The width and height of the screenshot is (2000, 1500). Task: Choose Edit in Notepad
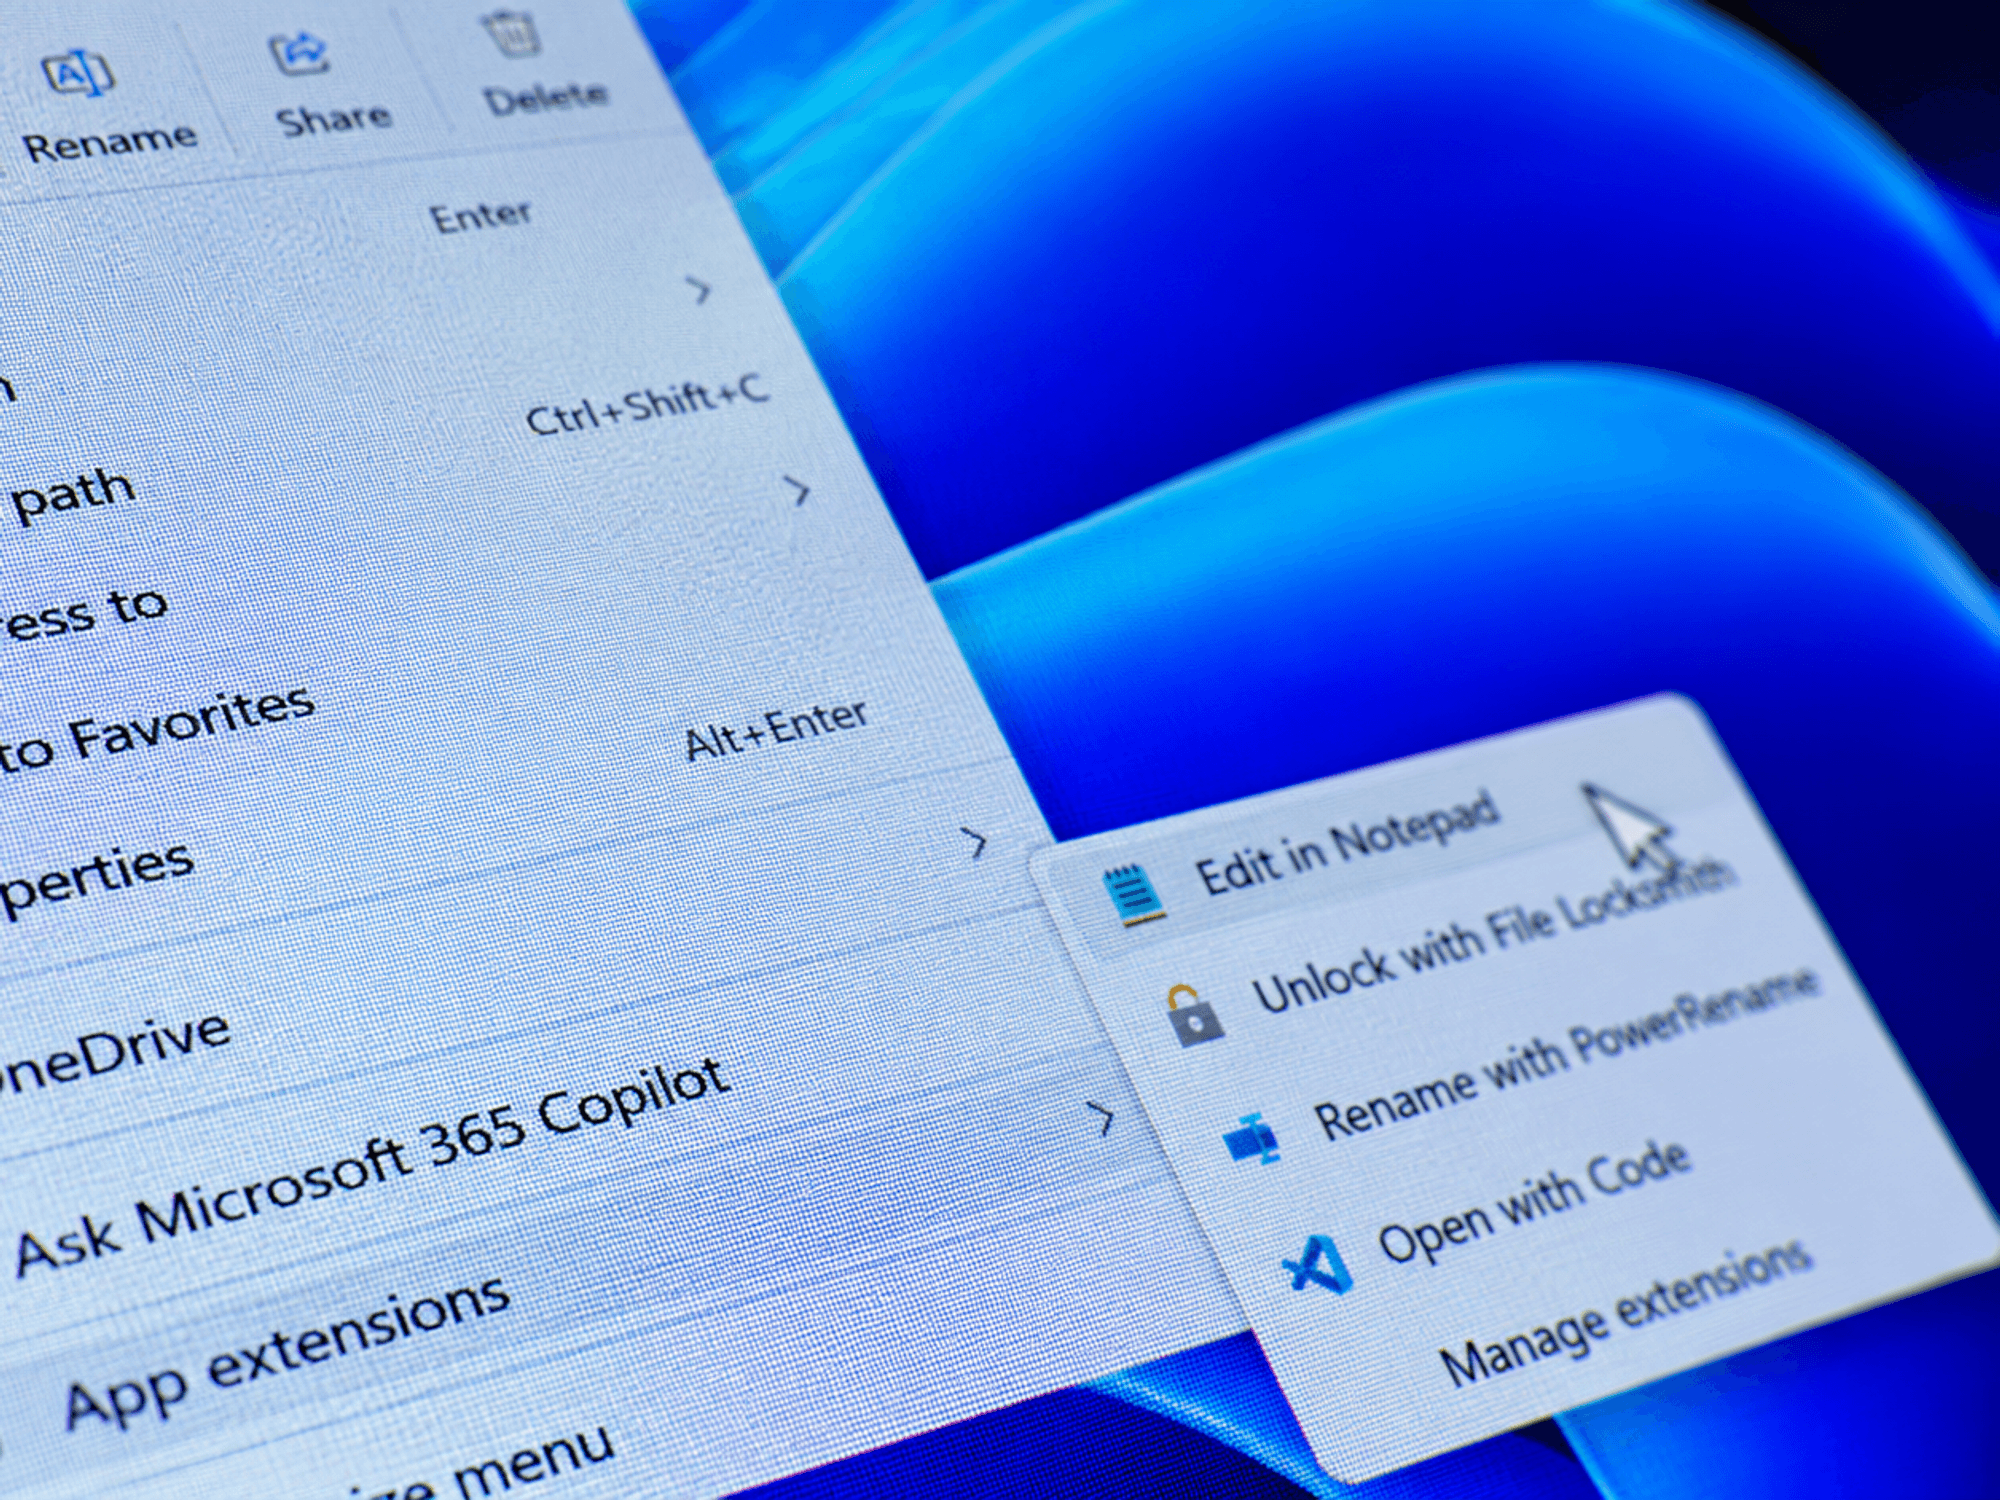[1348, 843]
